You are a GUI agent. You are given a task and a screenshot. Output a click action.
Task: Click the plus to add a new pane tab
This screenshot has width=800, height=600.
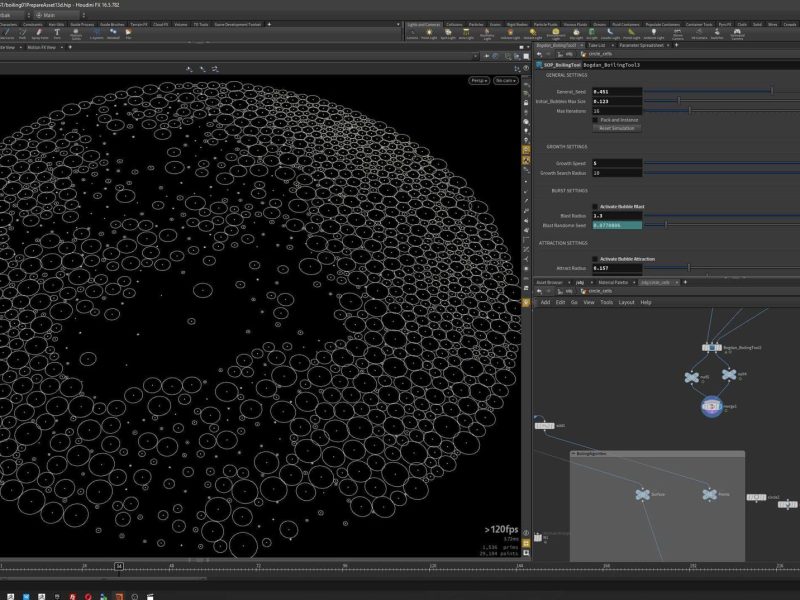676,46
